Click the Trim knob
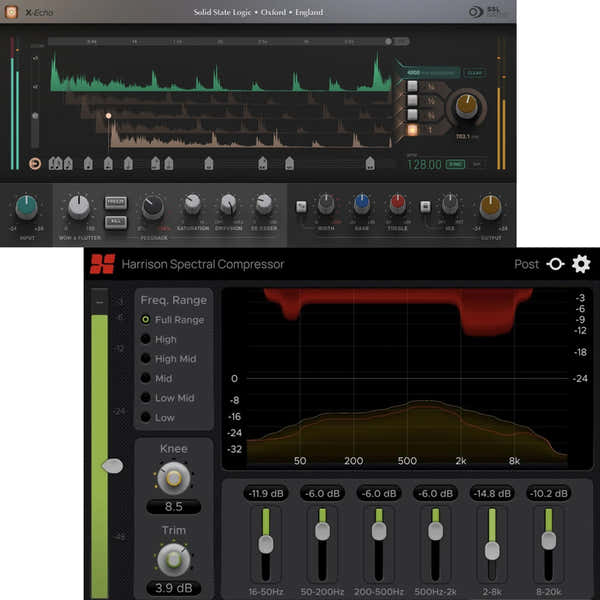The image size is (600, 600). coord(174,560)
